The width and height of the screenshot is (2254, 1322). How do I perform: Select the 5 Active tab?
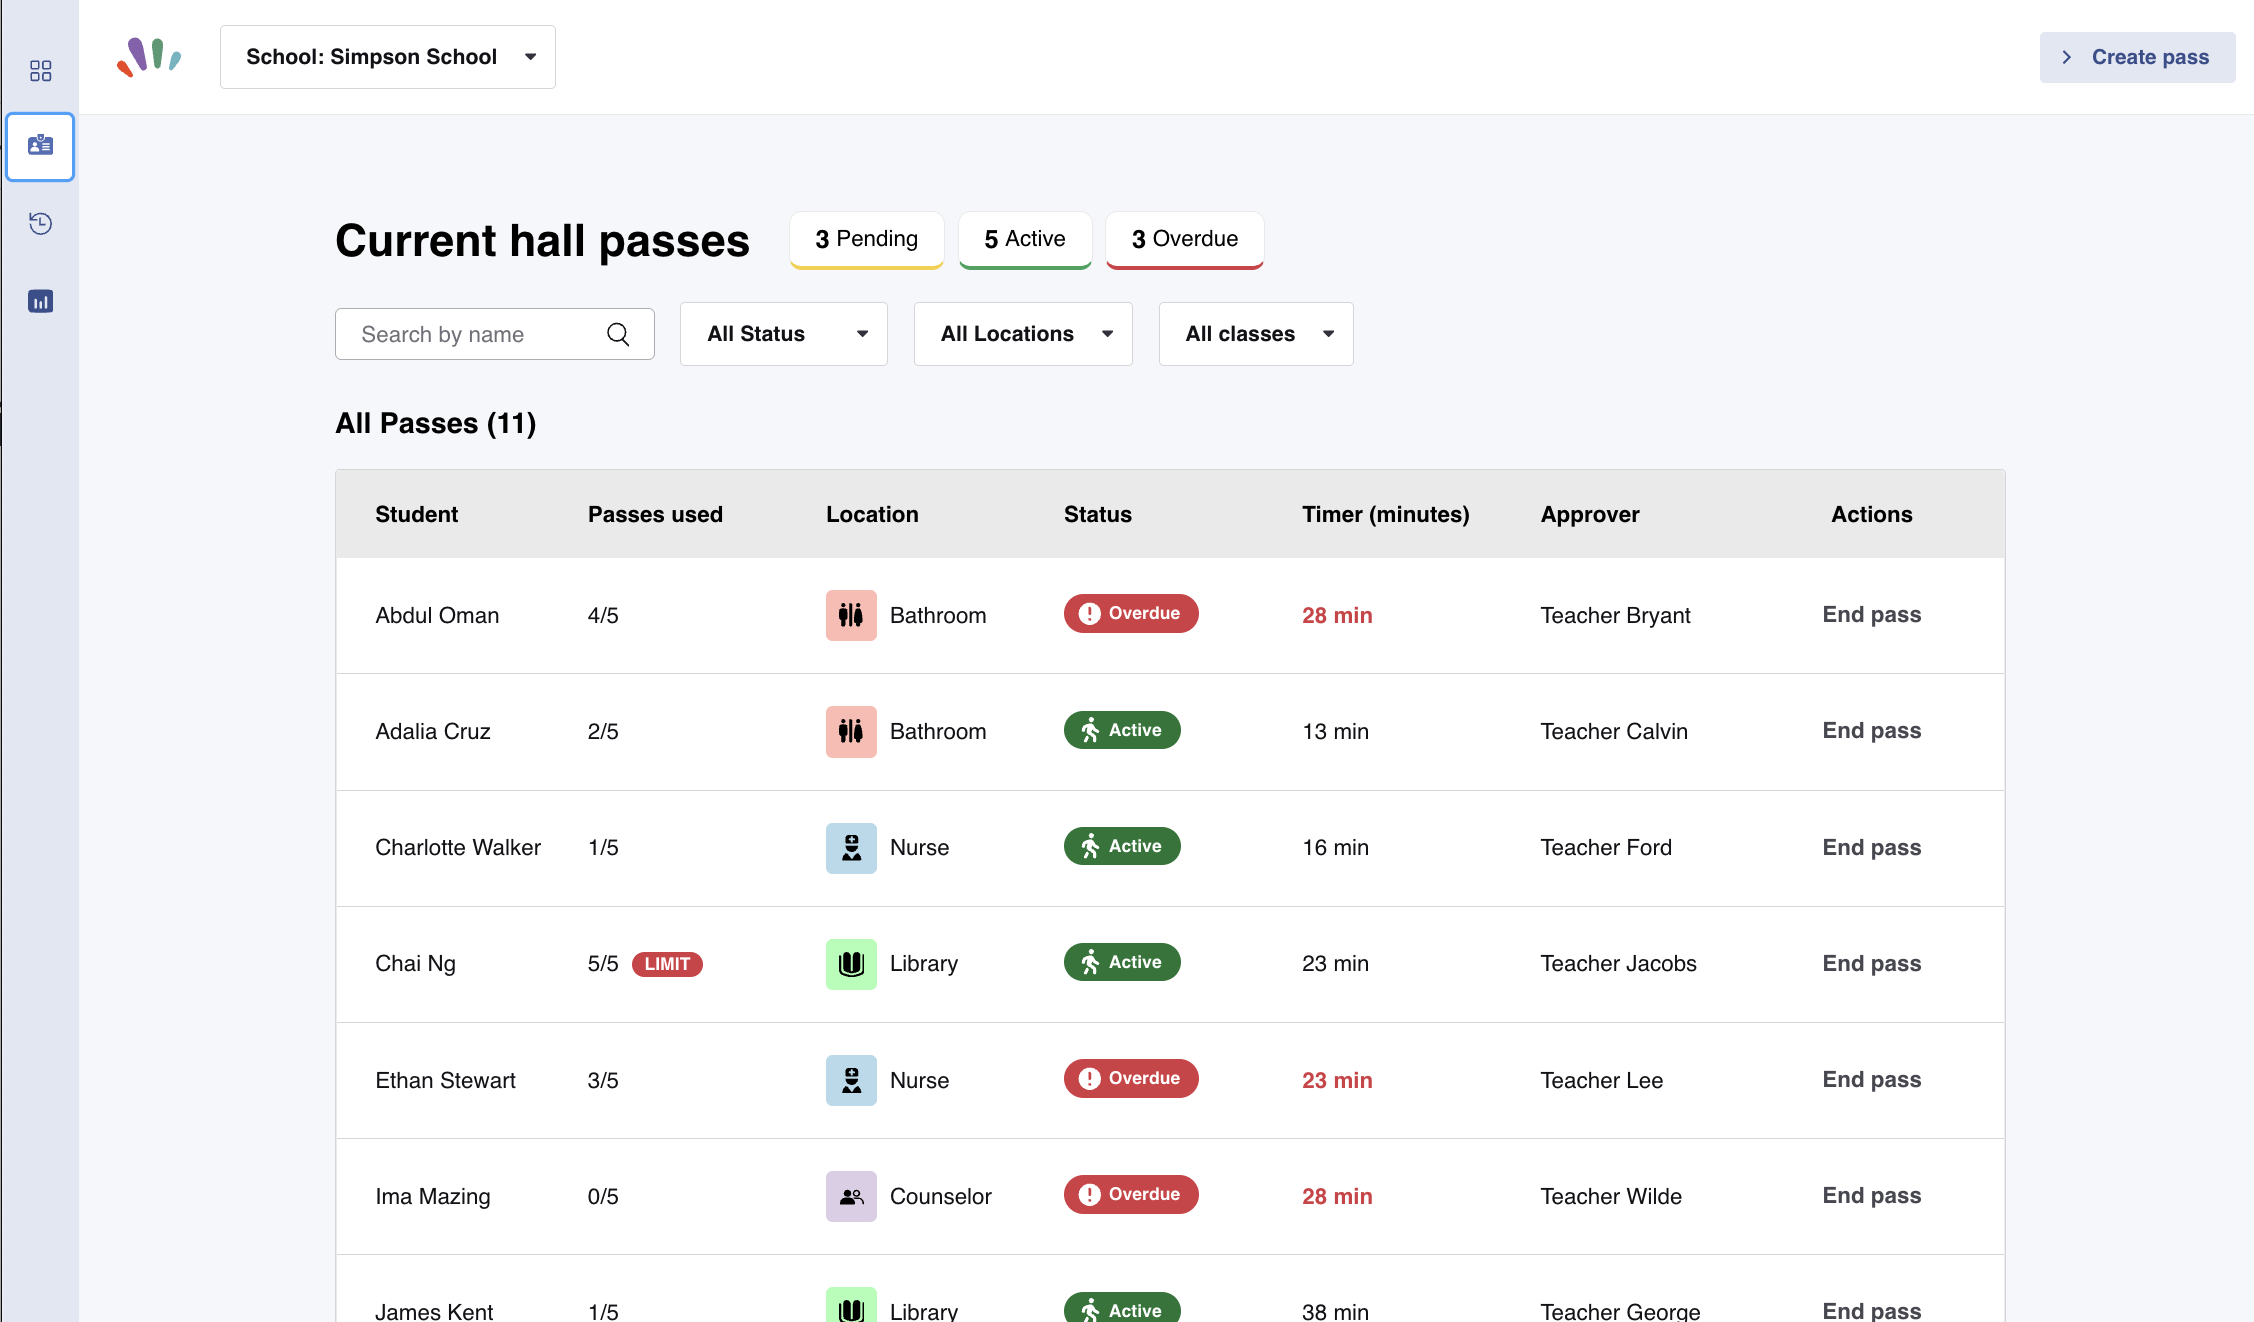pos(1025,240)
